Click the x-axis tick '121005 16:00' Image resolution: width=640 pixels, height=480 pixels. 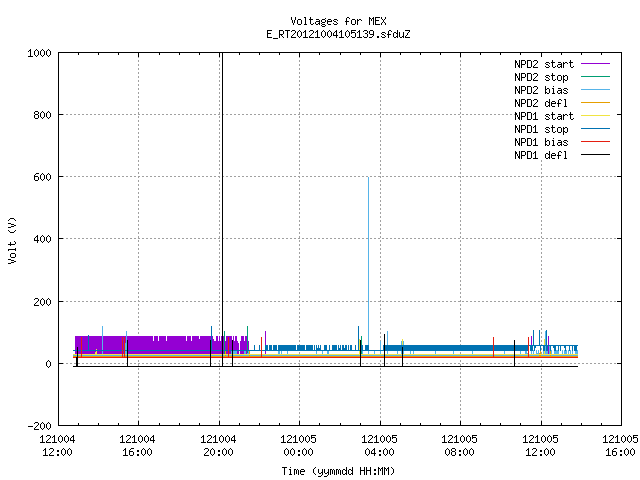pyautogui.click(x=620, y=446)
